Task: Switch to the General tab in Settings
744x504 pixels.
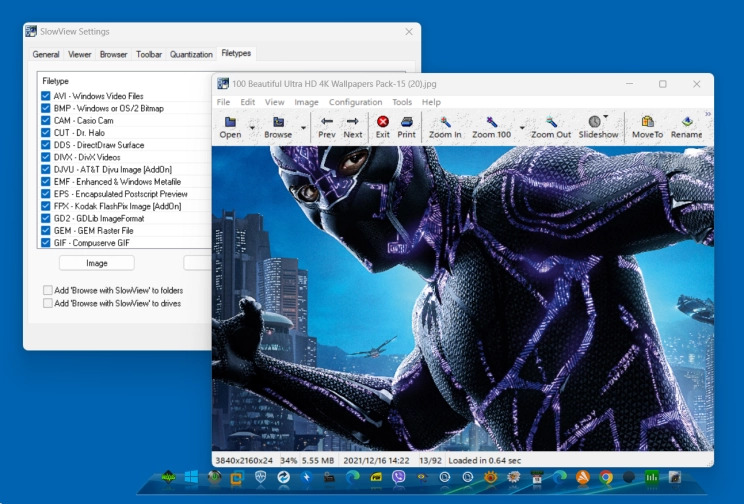Action: [x=46, y=54]
